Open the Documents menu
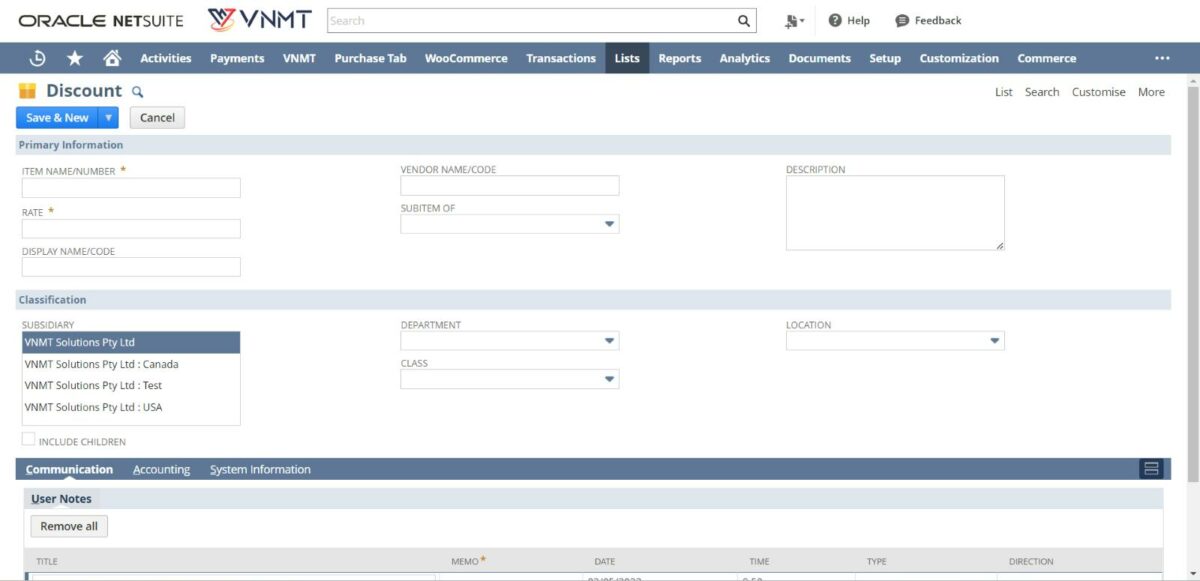This screenshot has width=1200, height=581. (820, 58)
